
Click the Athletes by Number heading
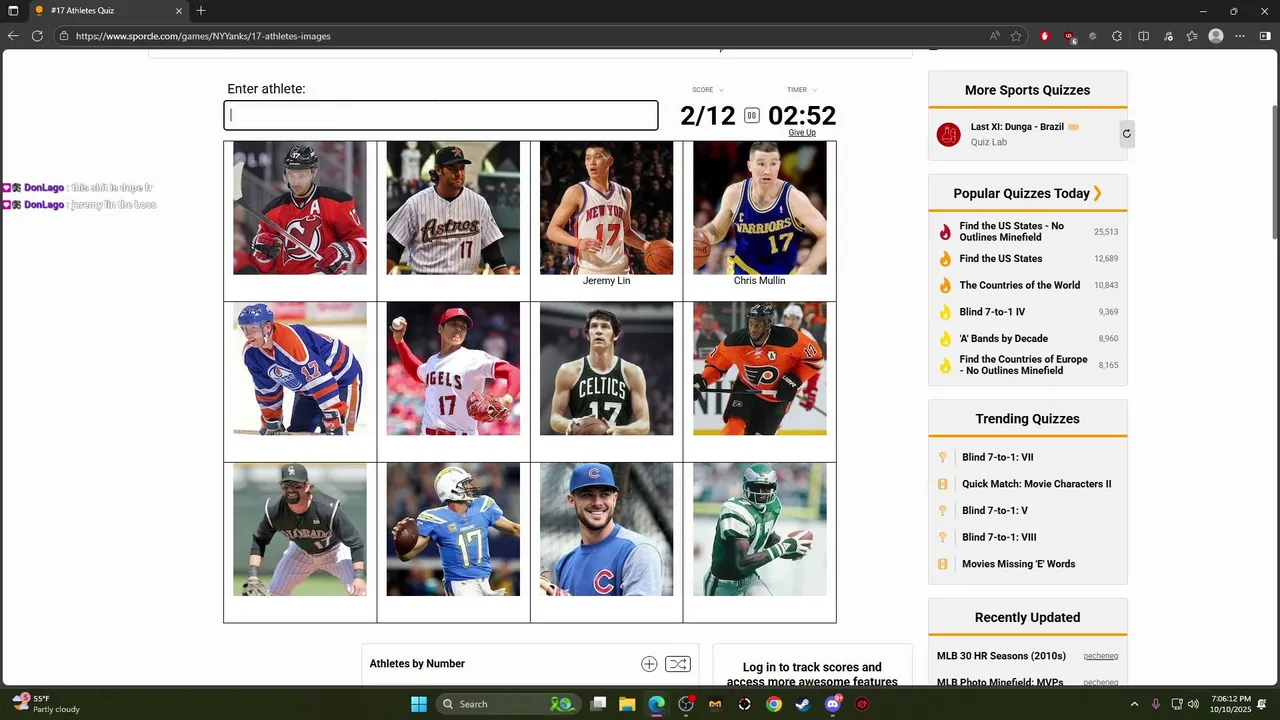(x=417, y=664)
